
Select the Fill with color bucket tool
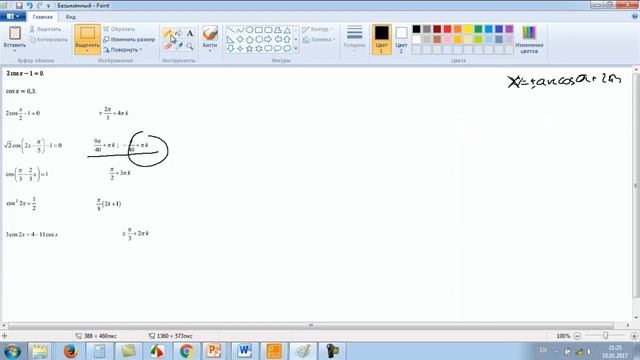[x=179, y=33]
